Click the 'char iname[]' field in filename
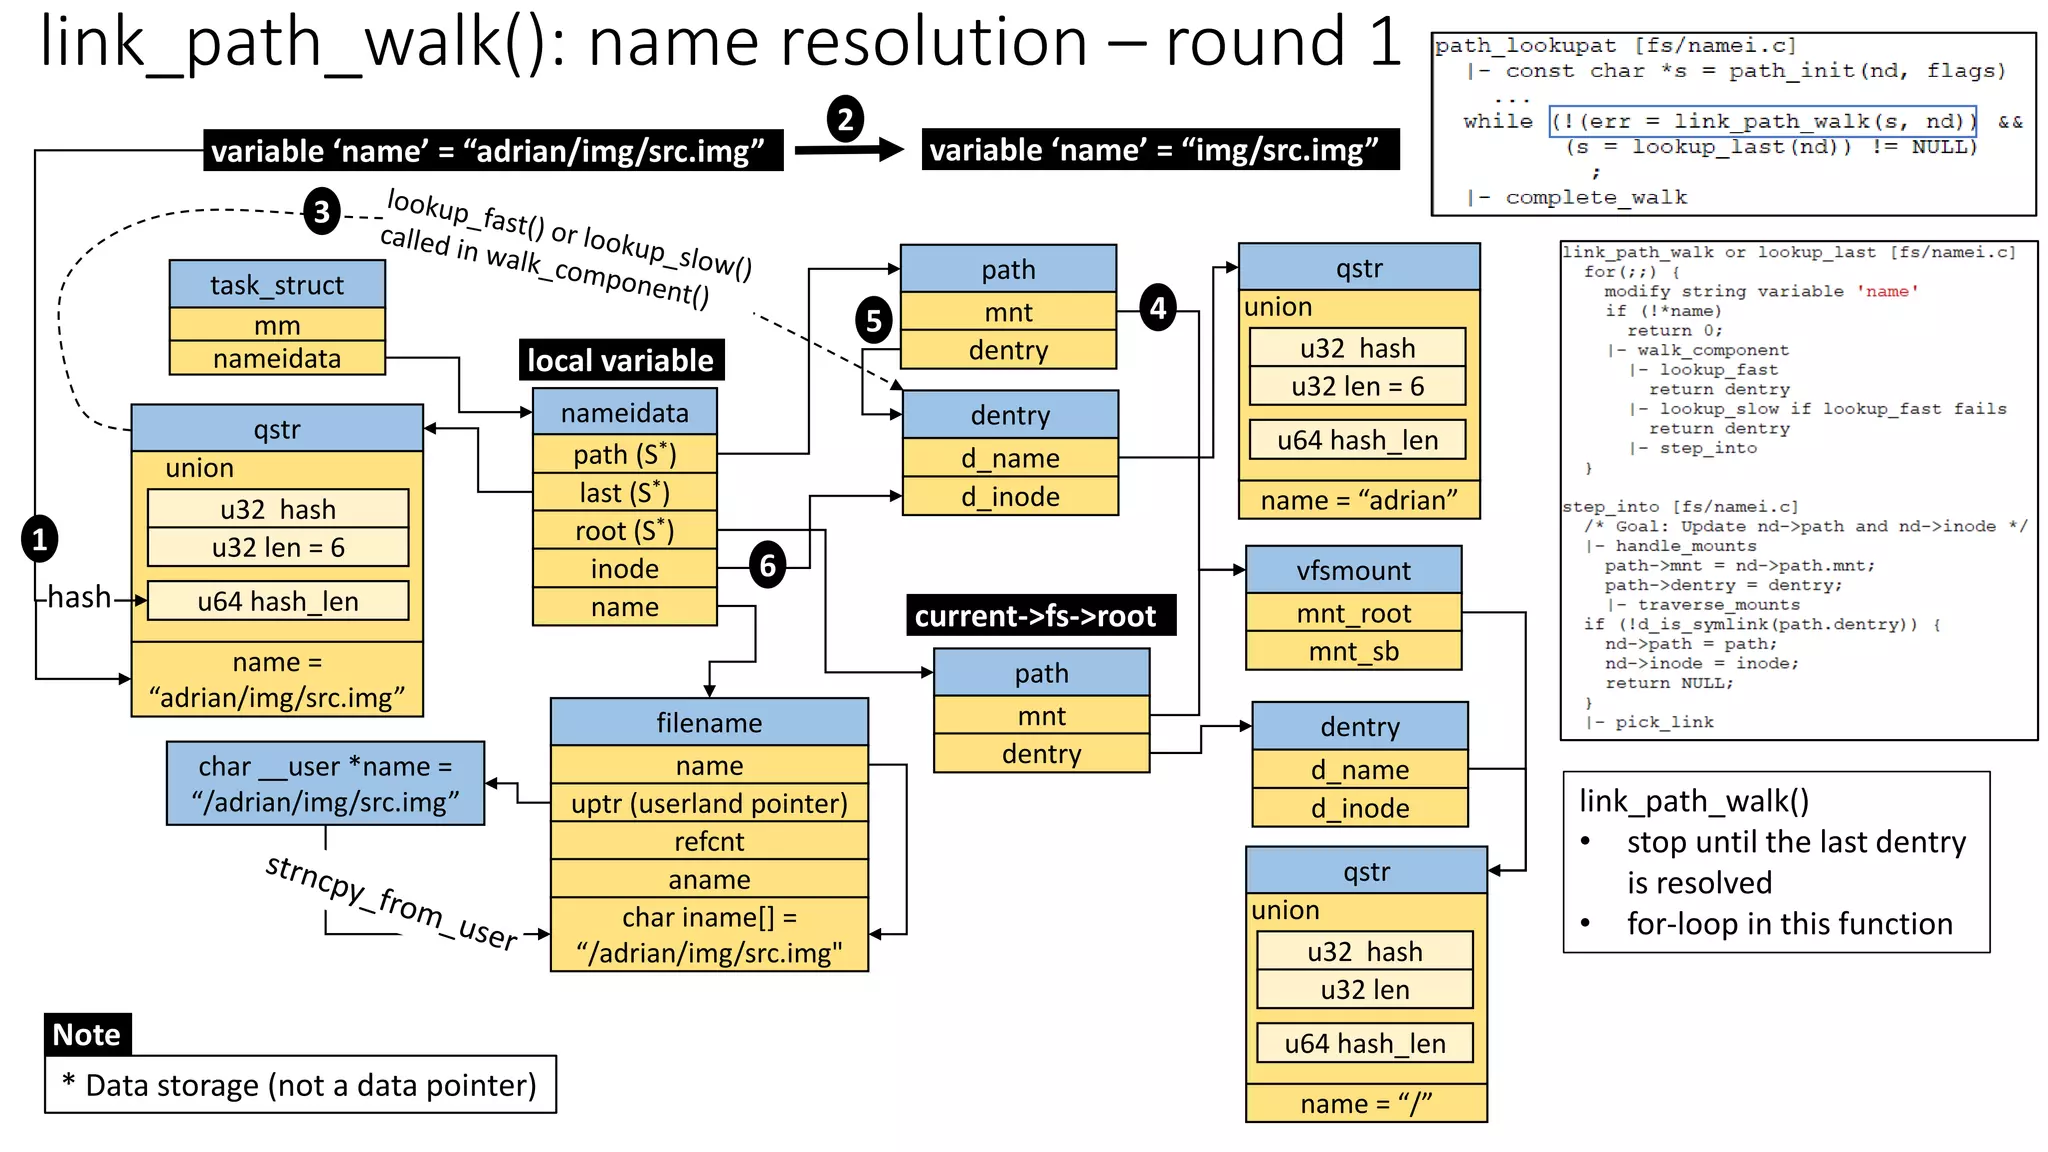 [709, 934]
